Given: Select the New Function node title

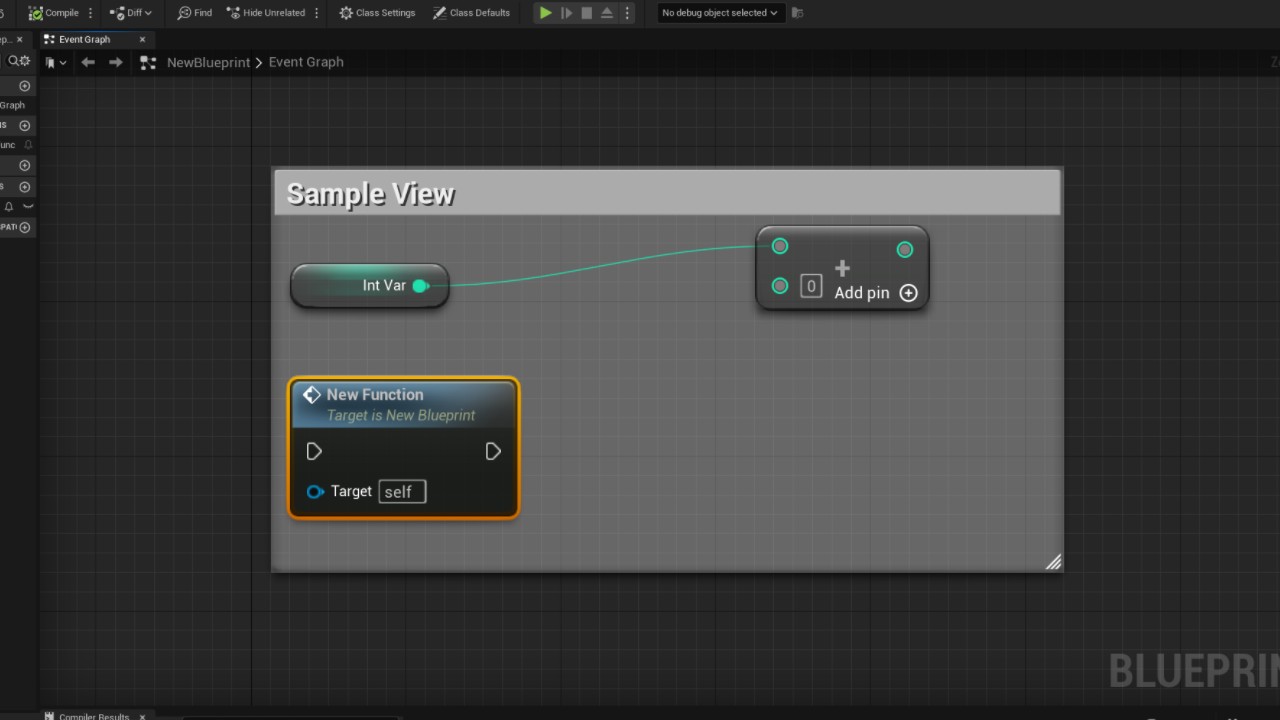Looking at the screenshot, I should pyautogui.click(x=375, y=395).
